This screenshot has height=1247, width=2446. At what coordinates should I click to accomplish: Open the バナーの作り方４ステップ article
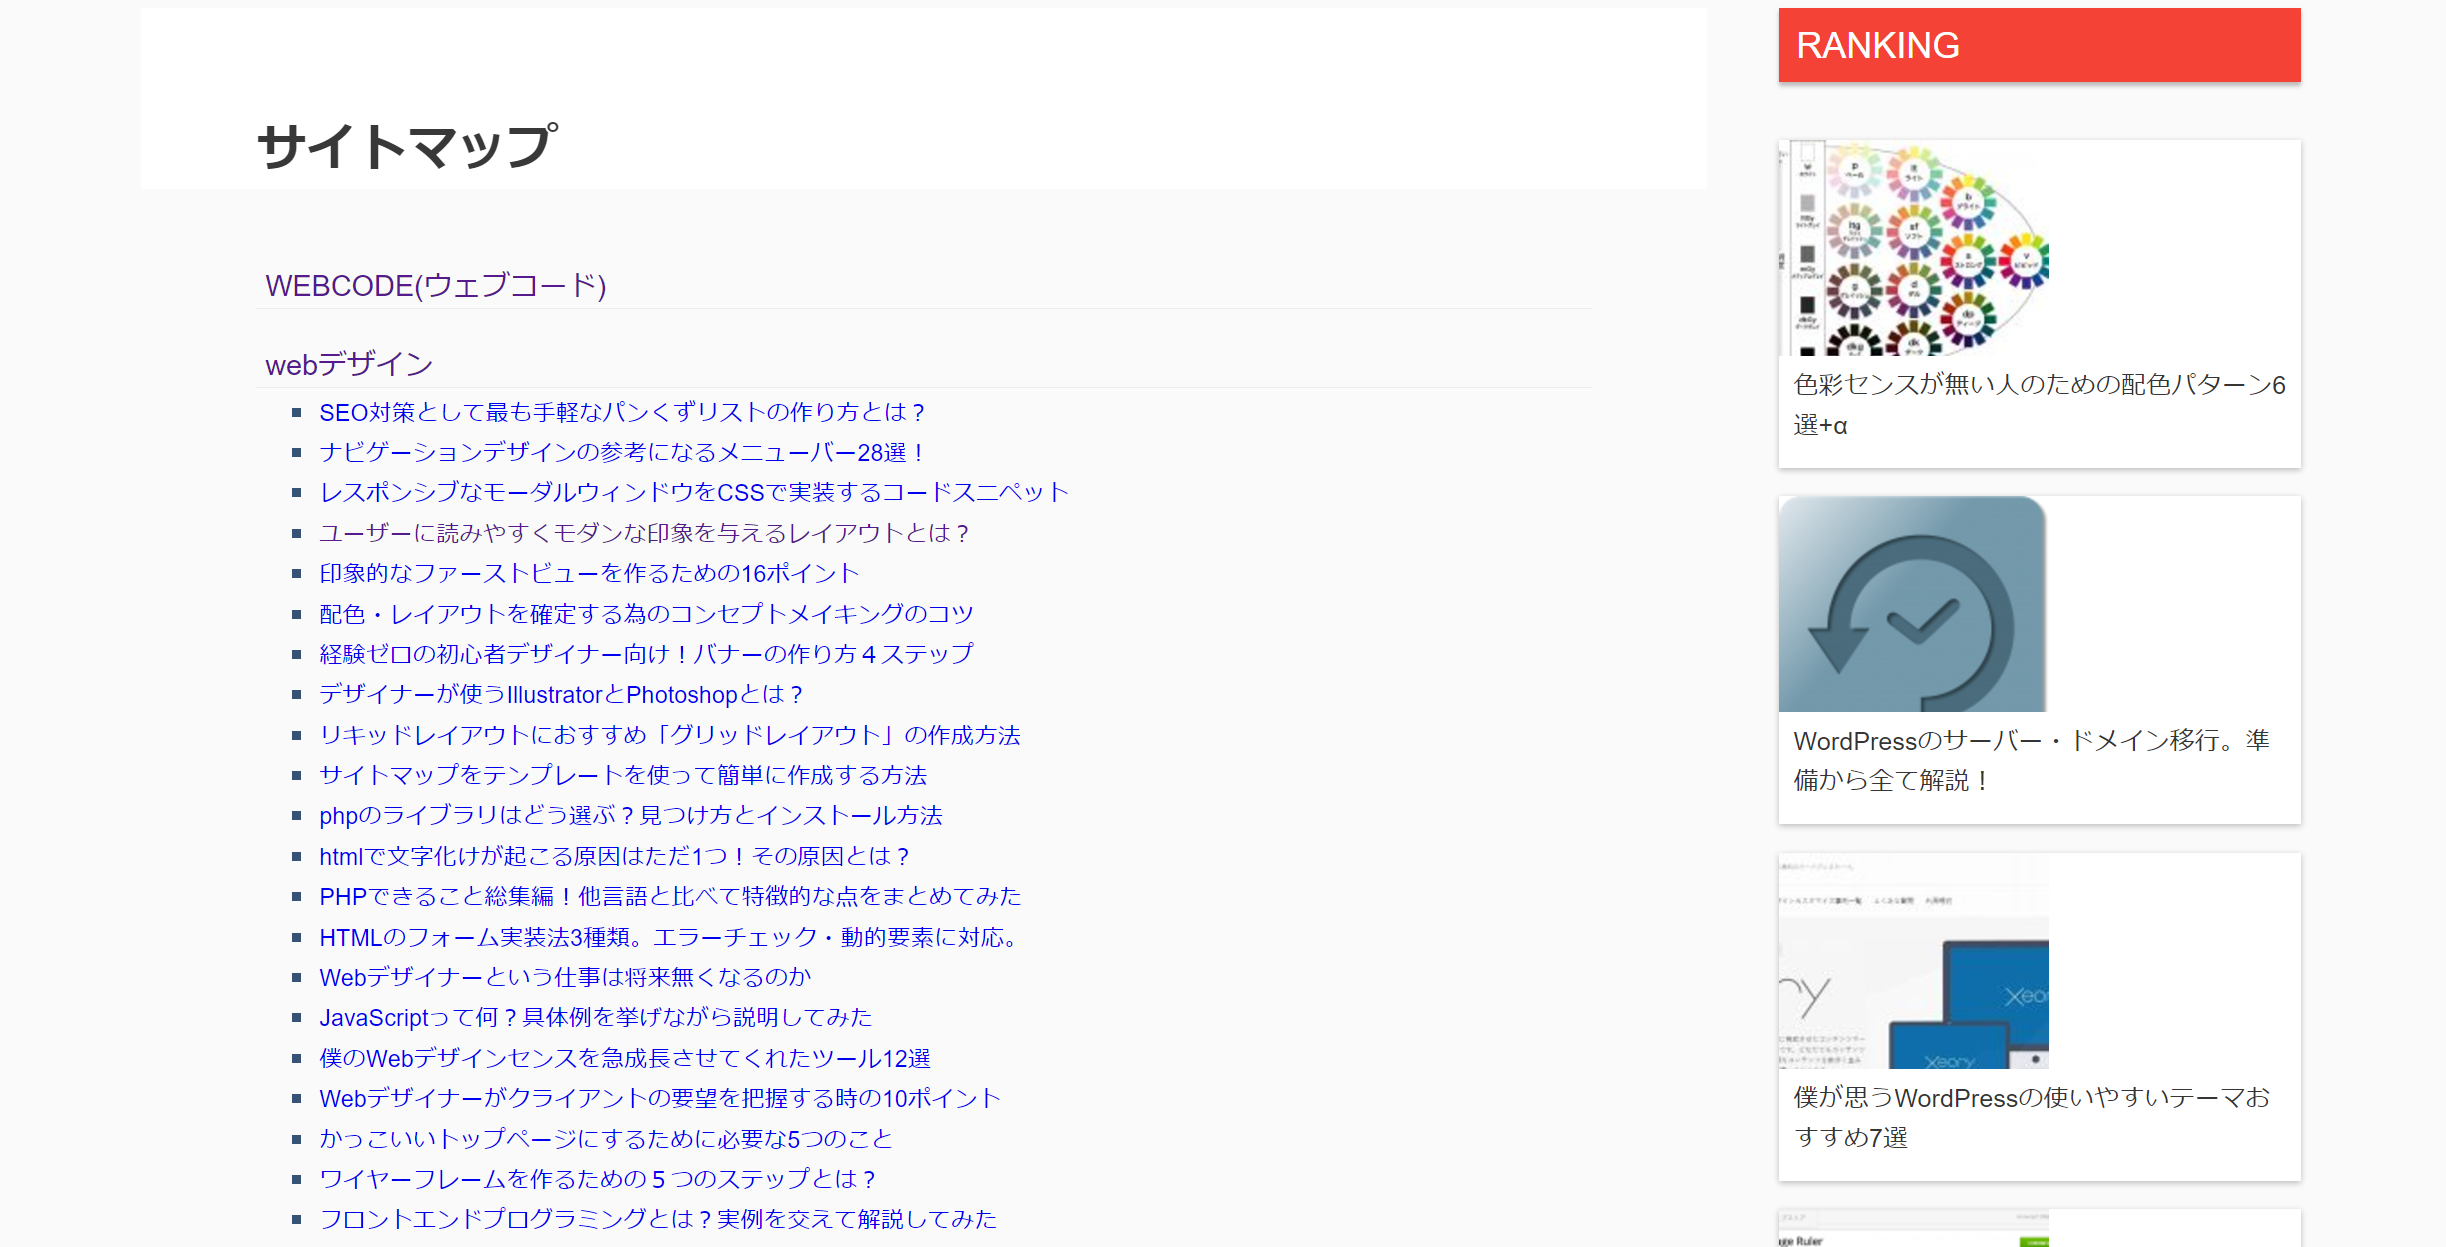pos(645,654)
